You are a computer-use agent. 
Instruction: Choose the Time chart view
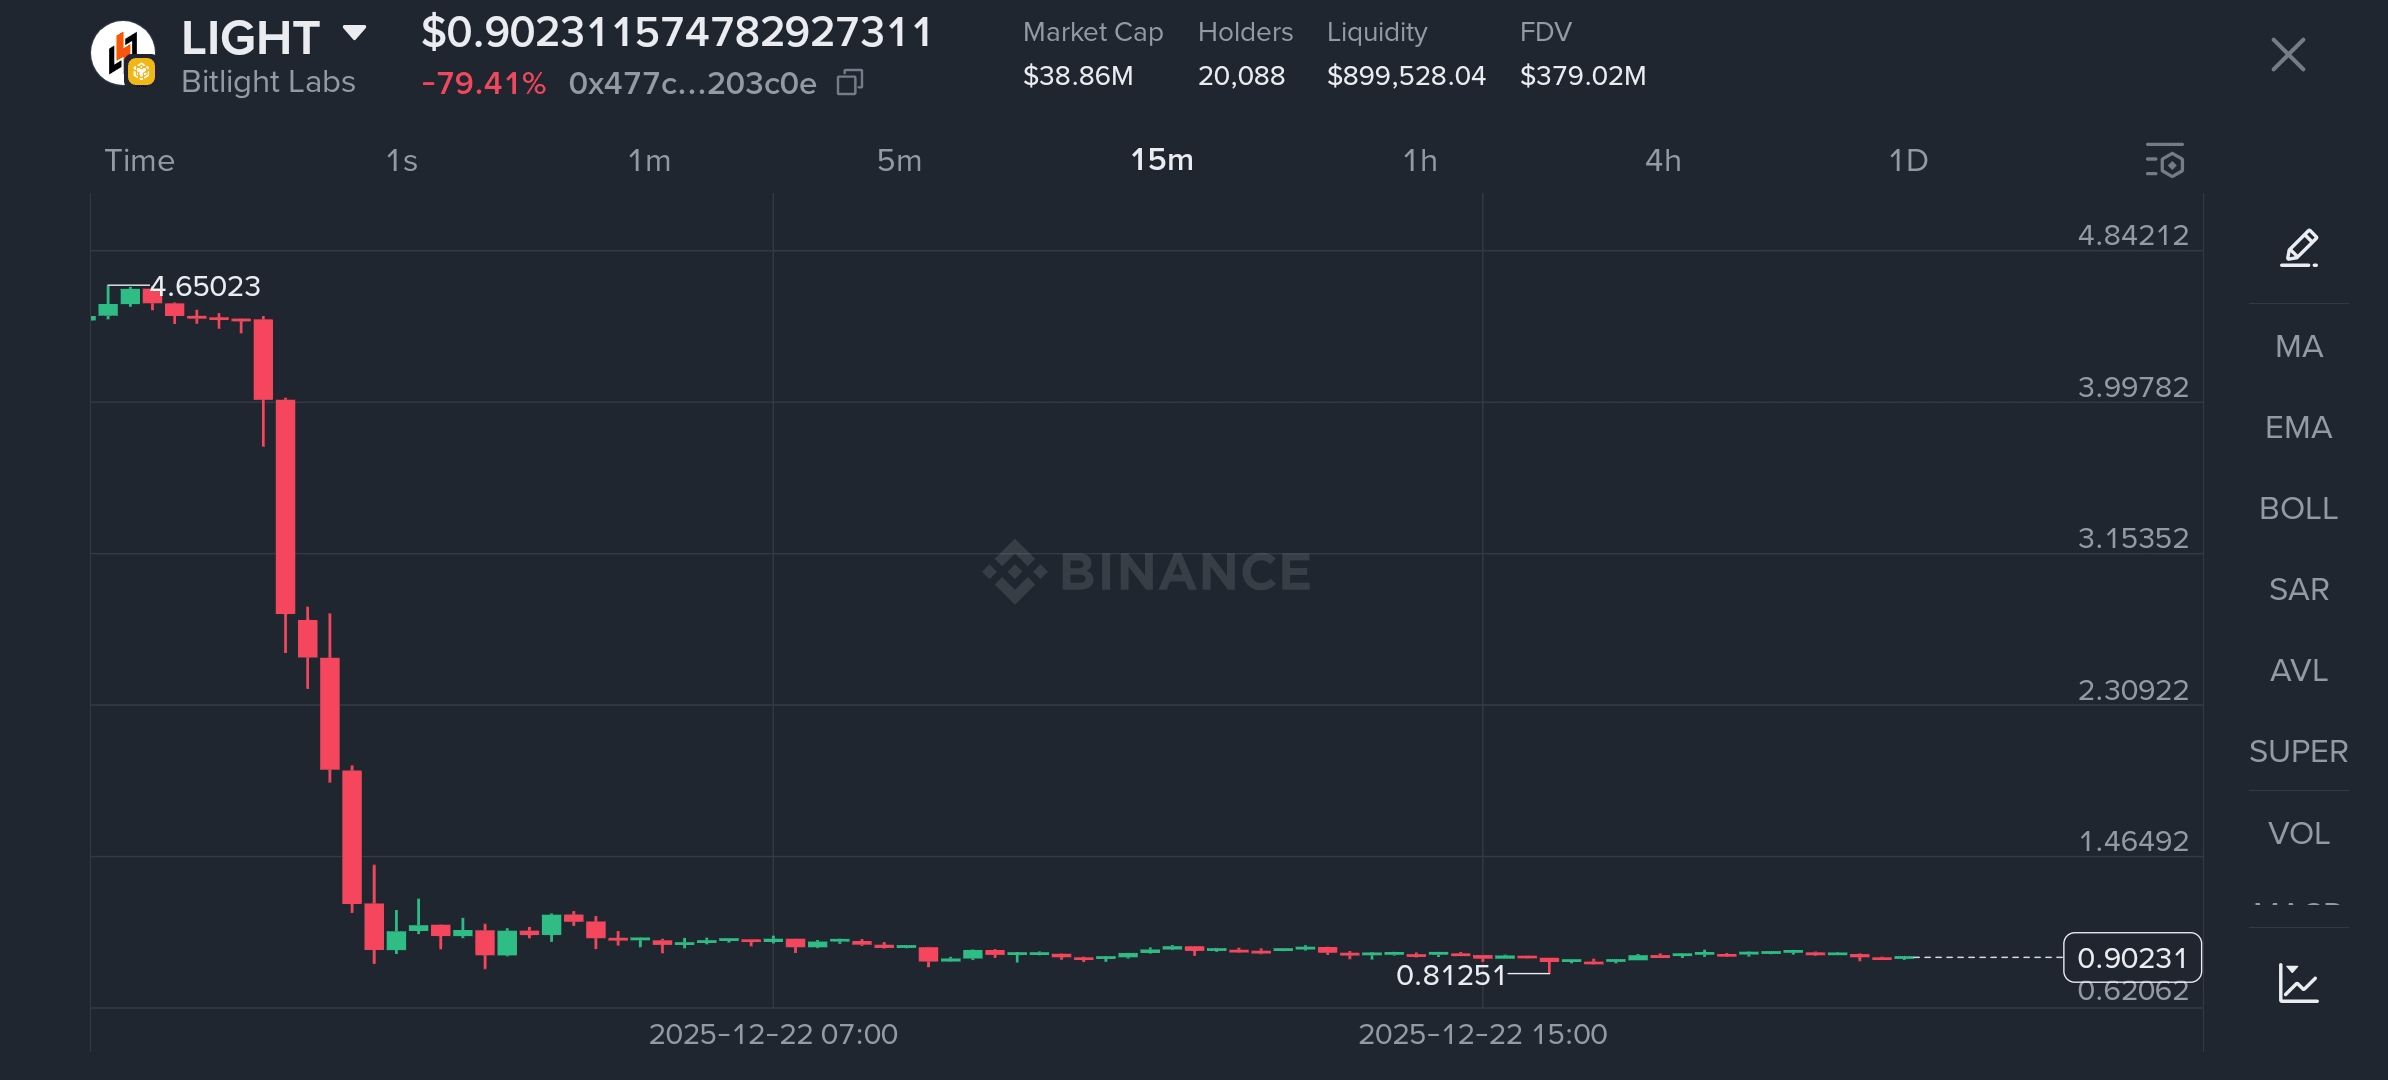[140, 160]
